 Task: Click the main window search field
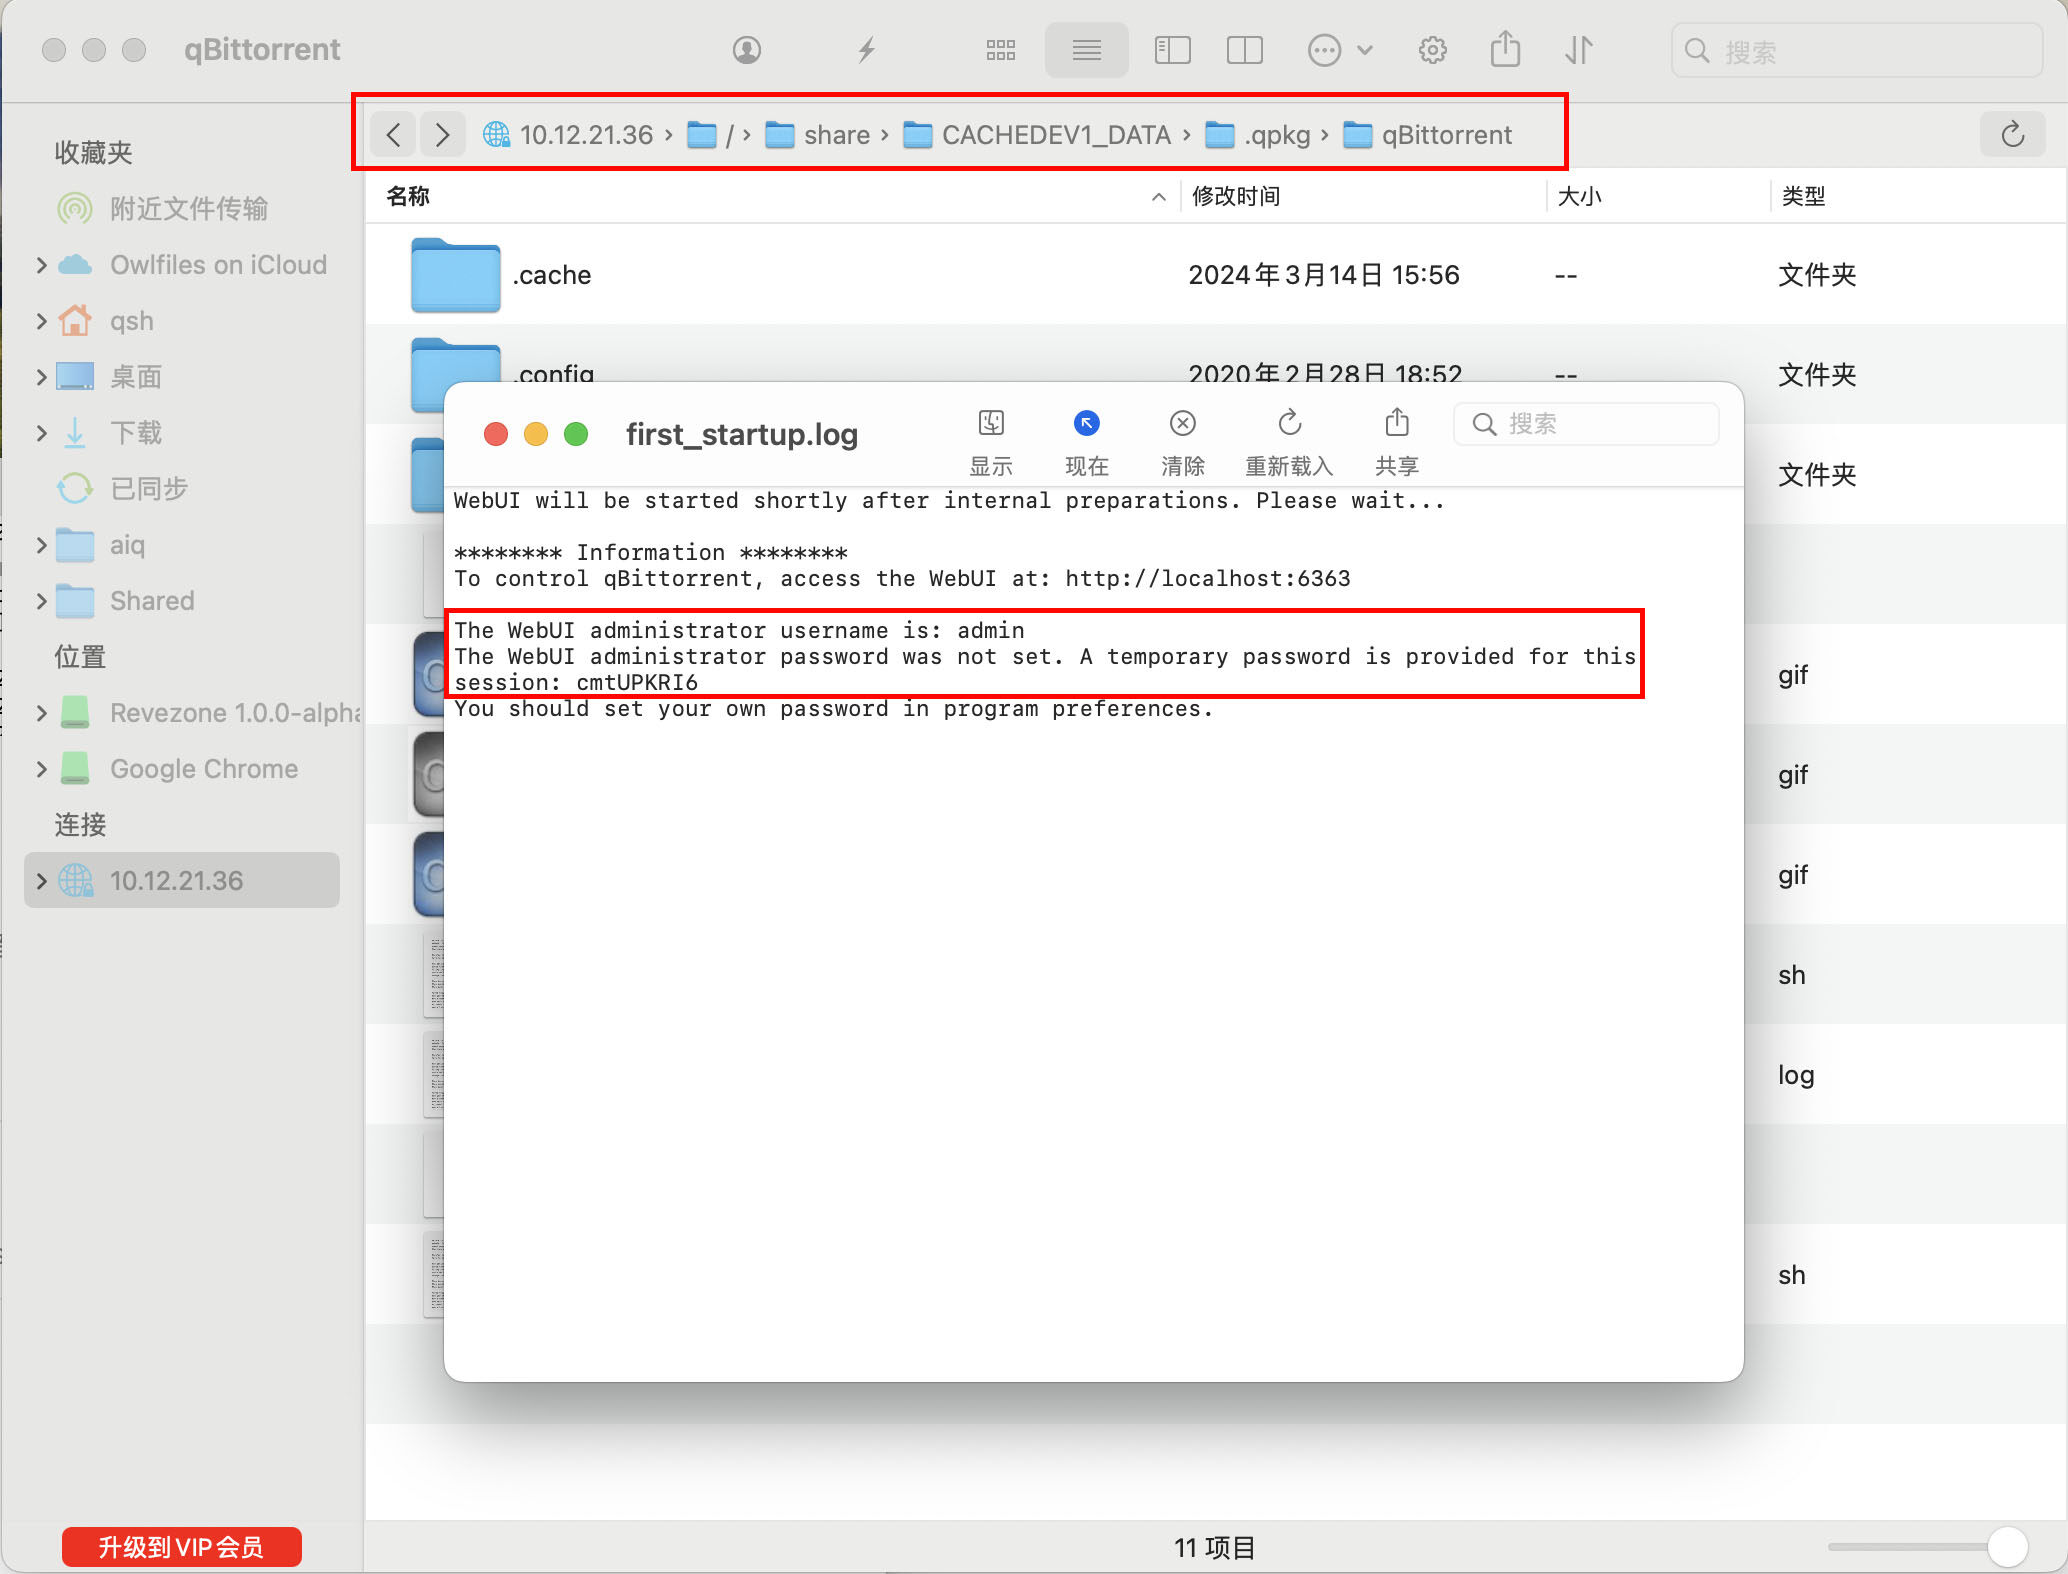coord(1856,50)
